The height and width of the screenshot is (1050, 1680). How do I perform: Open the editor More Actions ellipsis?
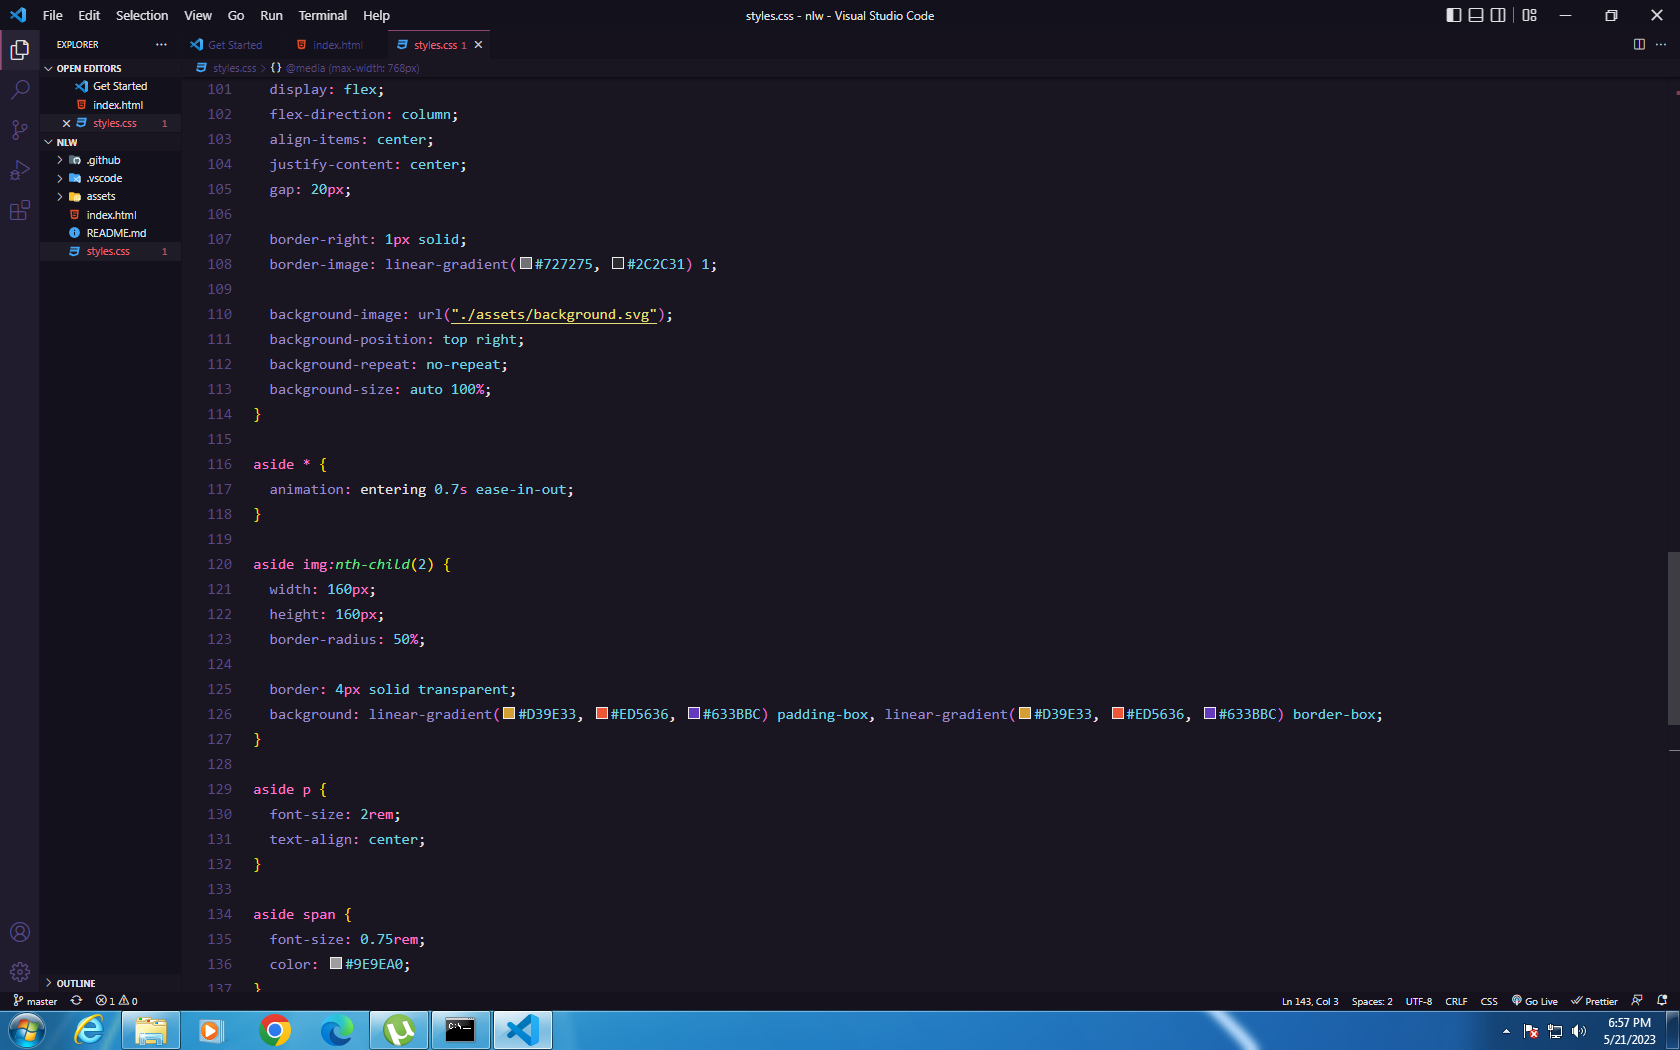click(x=1661, y=45)
